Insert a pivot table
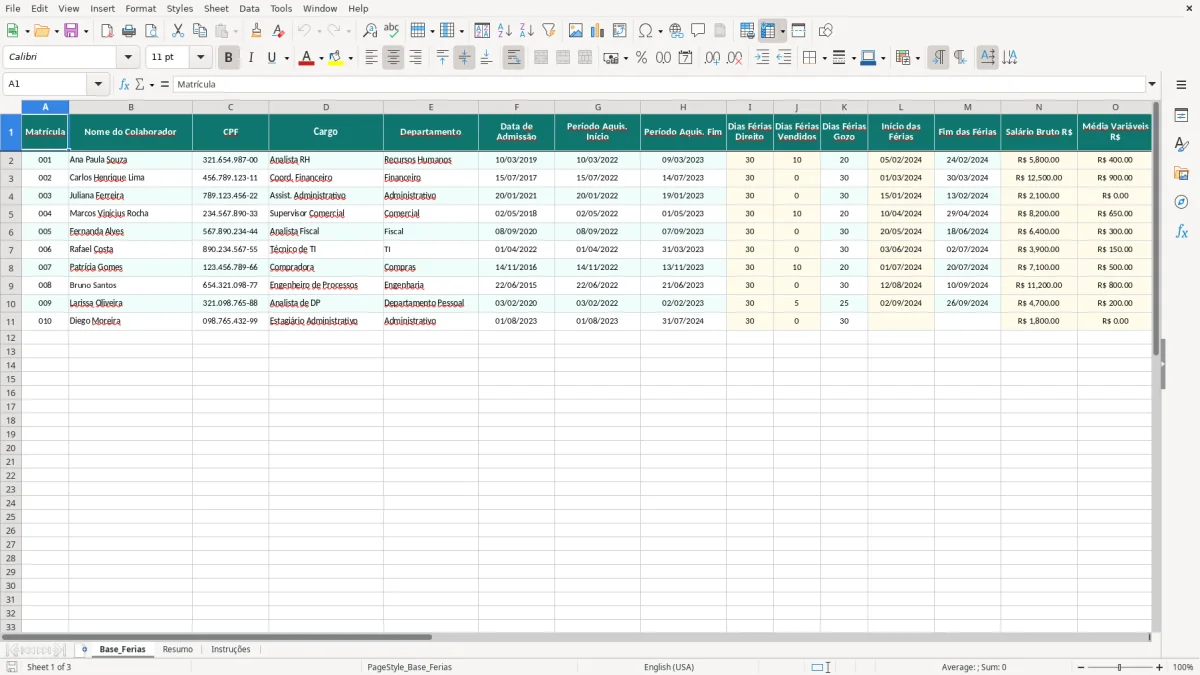 (x=620, y=31)
